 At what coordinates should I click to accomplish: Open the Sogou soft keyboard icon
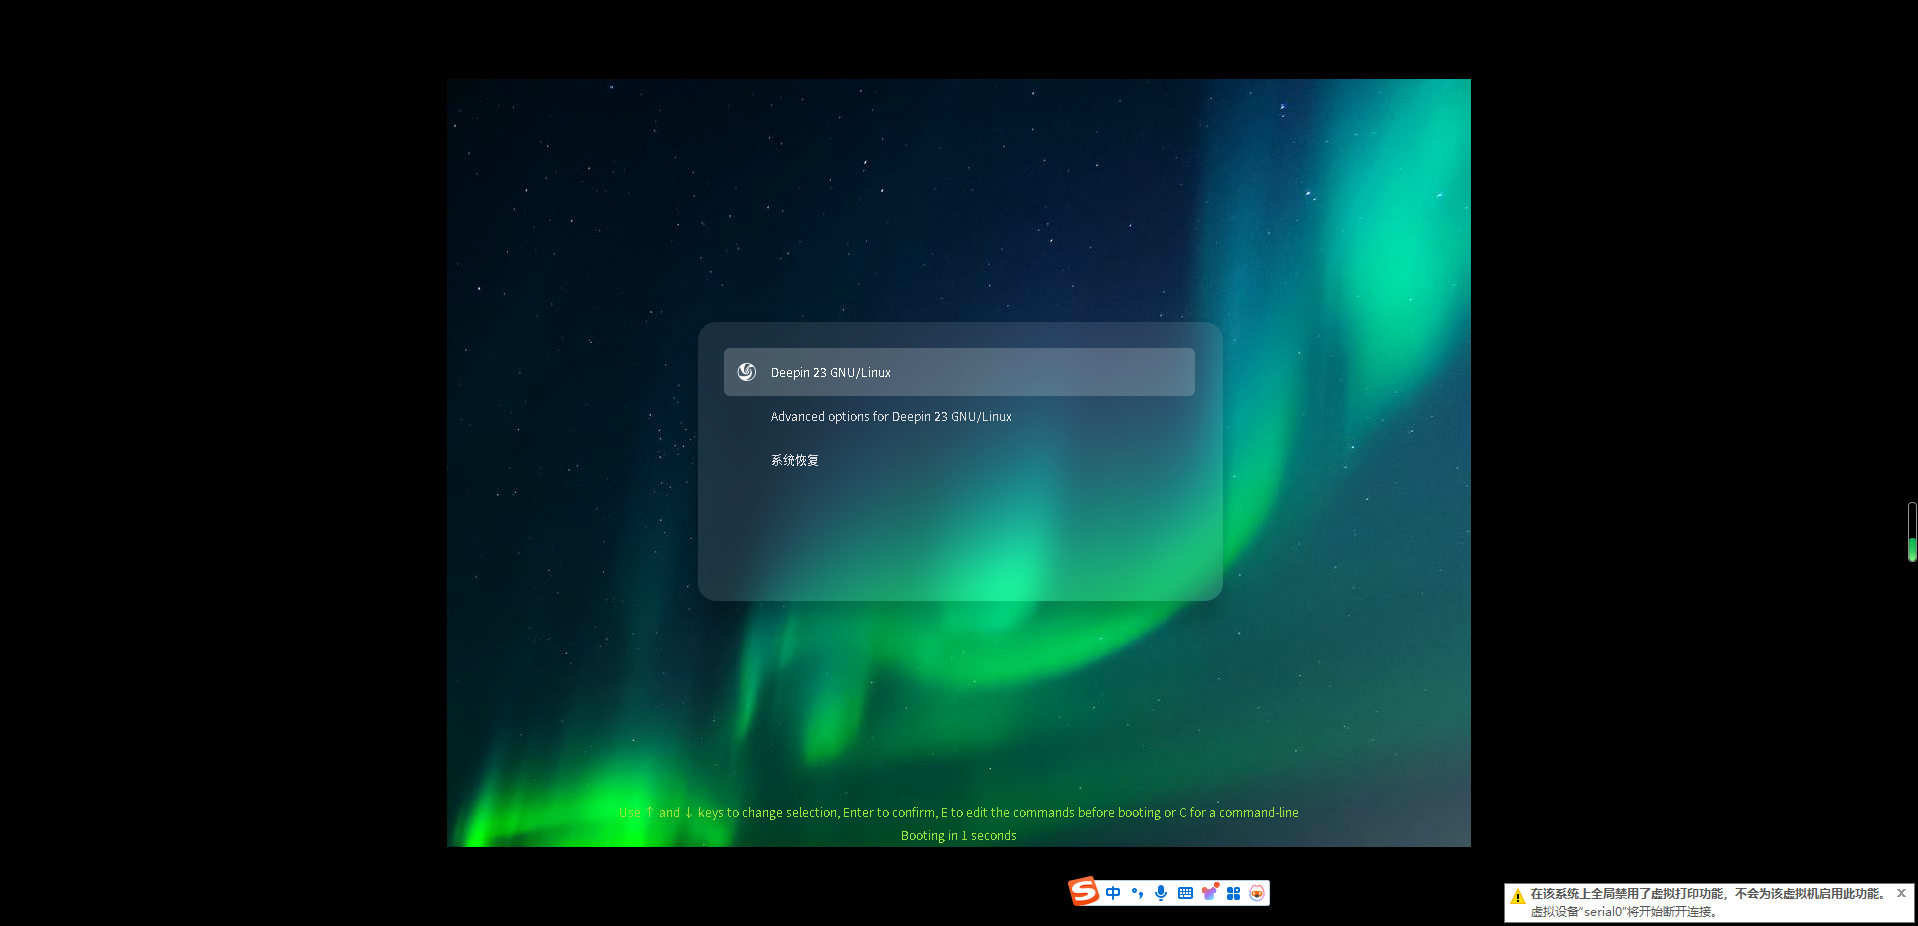(1185, 893)
